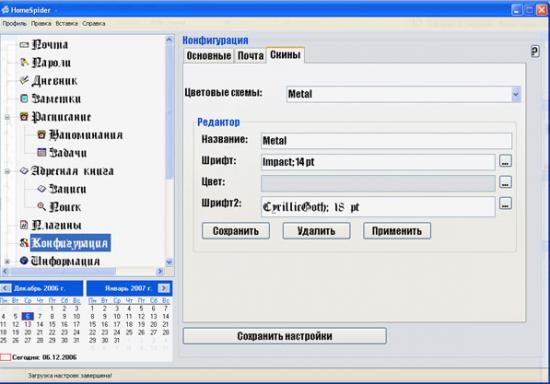This screenshot has width=550, height=384.
Task: Click the tree horizontal scrollbar left arrow
Action: click(5, 271)
